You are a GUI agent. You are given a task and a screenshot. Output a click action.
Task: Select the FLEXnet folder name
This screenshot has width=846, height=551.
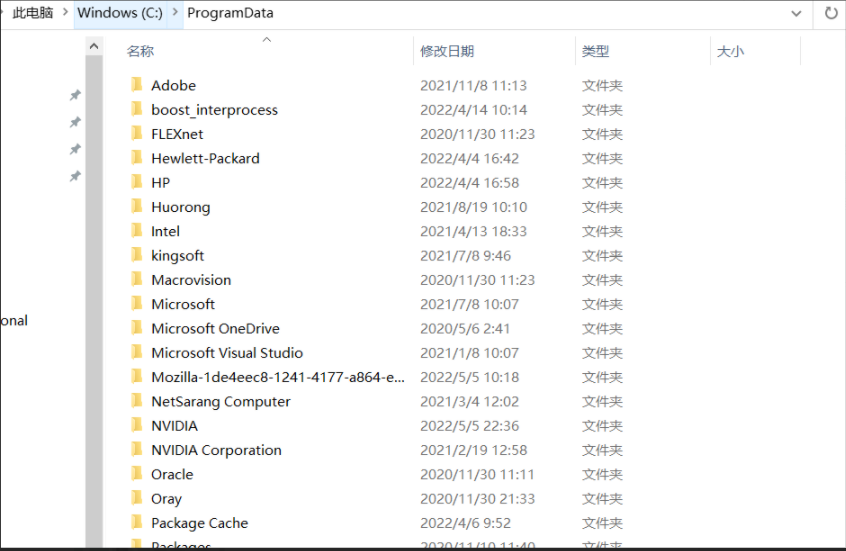click(177, 134)
